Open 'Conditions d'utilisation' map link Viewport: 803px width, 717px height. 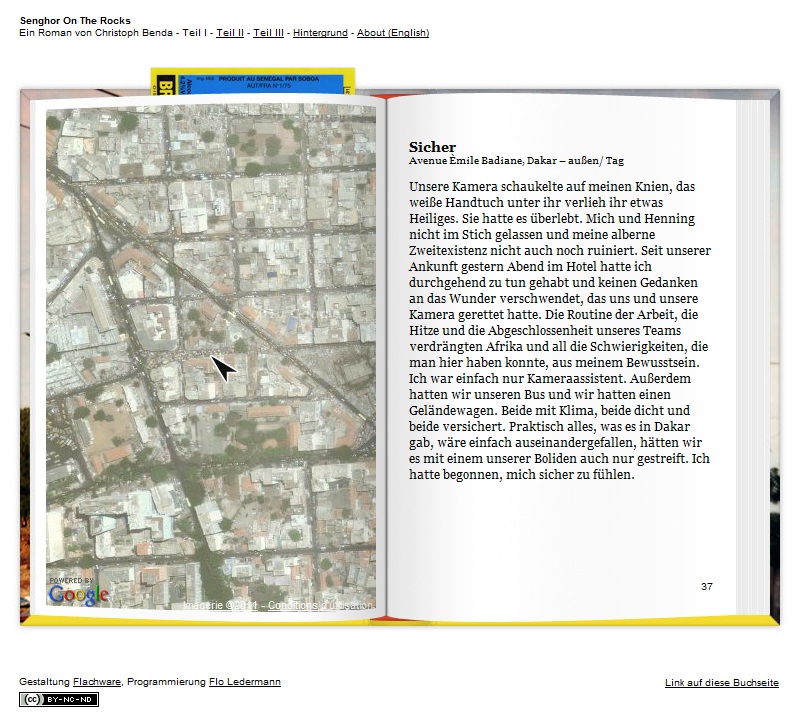click(321, 605)
